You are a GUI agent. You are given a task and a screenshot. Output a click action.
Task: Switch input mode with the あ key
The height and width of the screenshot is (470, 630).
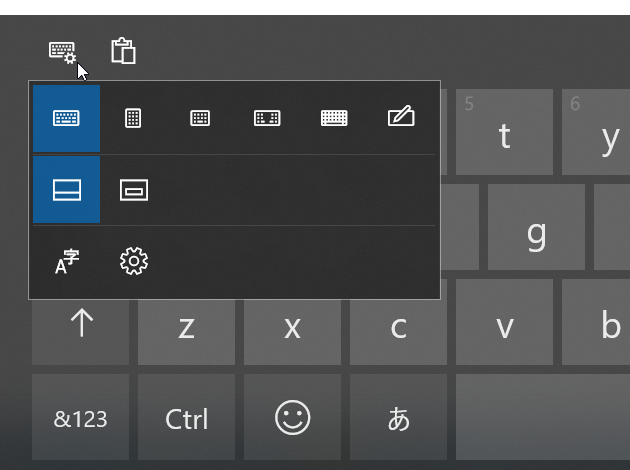click(399, 417)
